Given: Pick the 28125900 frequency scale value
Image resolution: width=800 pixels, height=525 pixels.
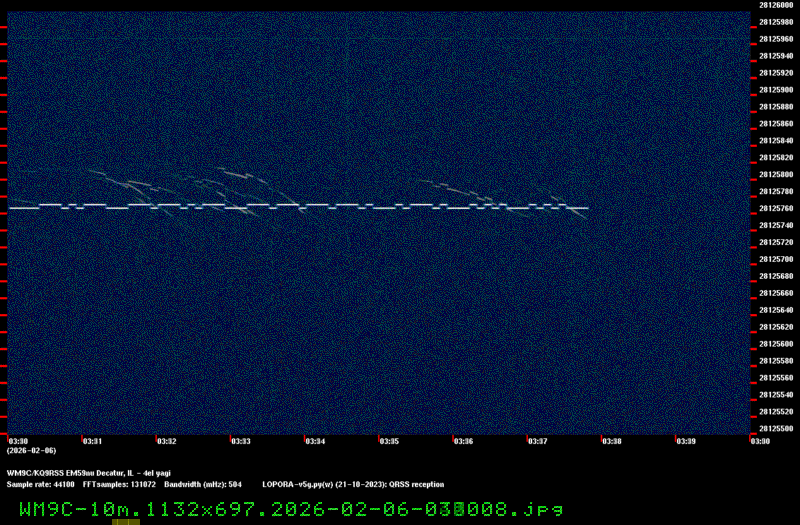Looking at the screenshot, I should point(776,90).
